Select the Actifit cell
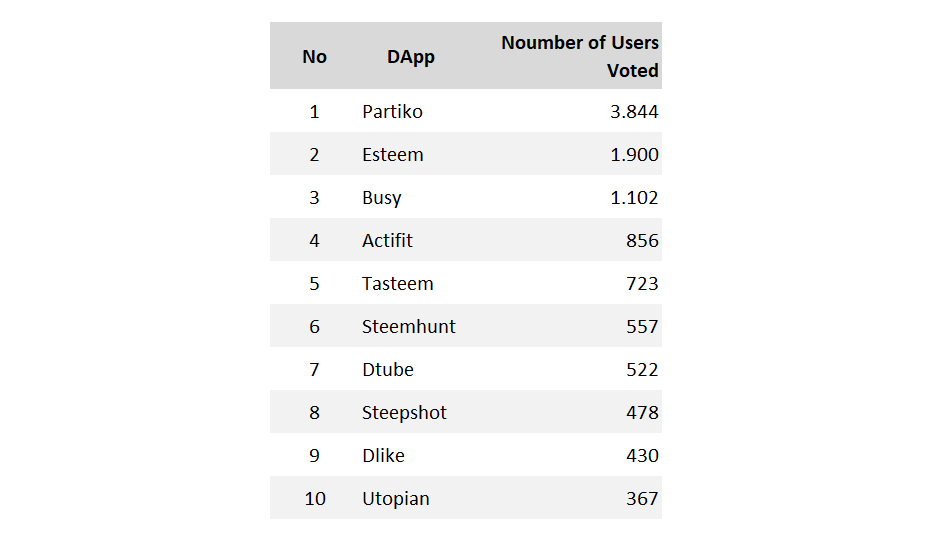Screen dimensions: 939x540 pos(387,241)
